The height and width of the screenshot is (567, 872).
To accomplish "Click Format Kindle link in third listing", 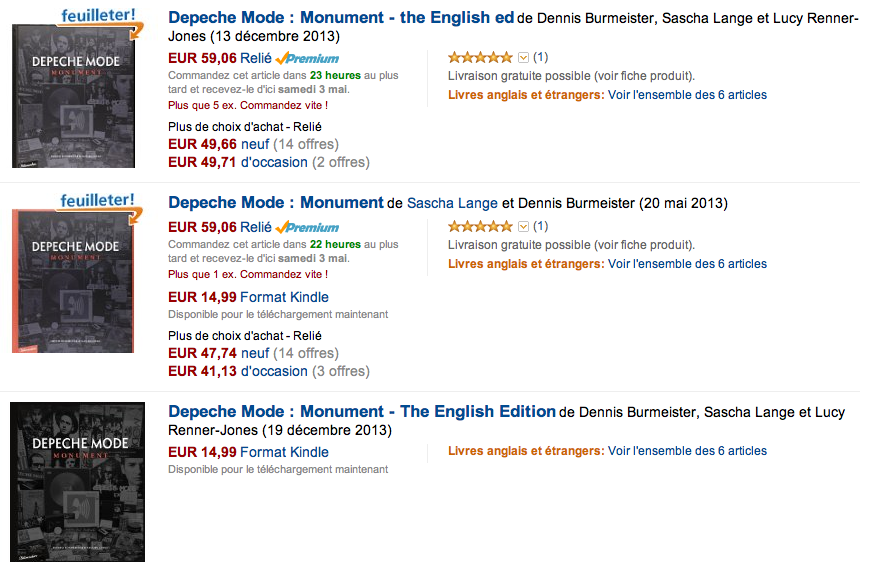I will (x=284, y=452).
